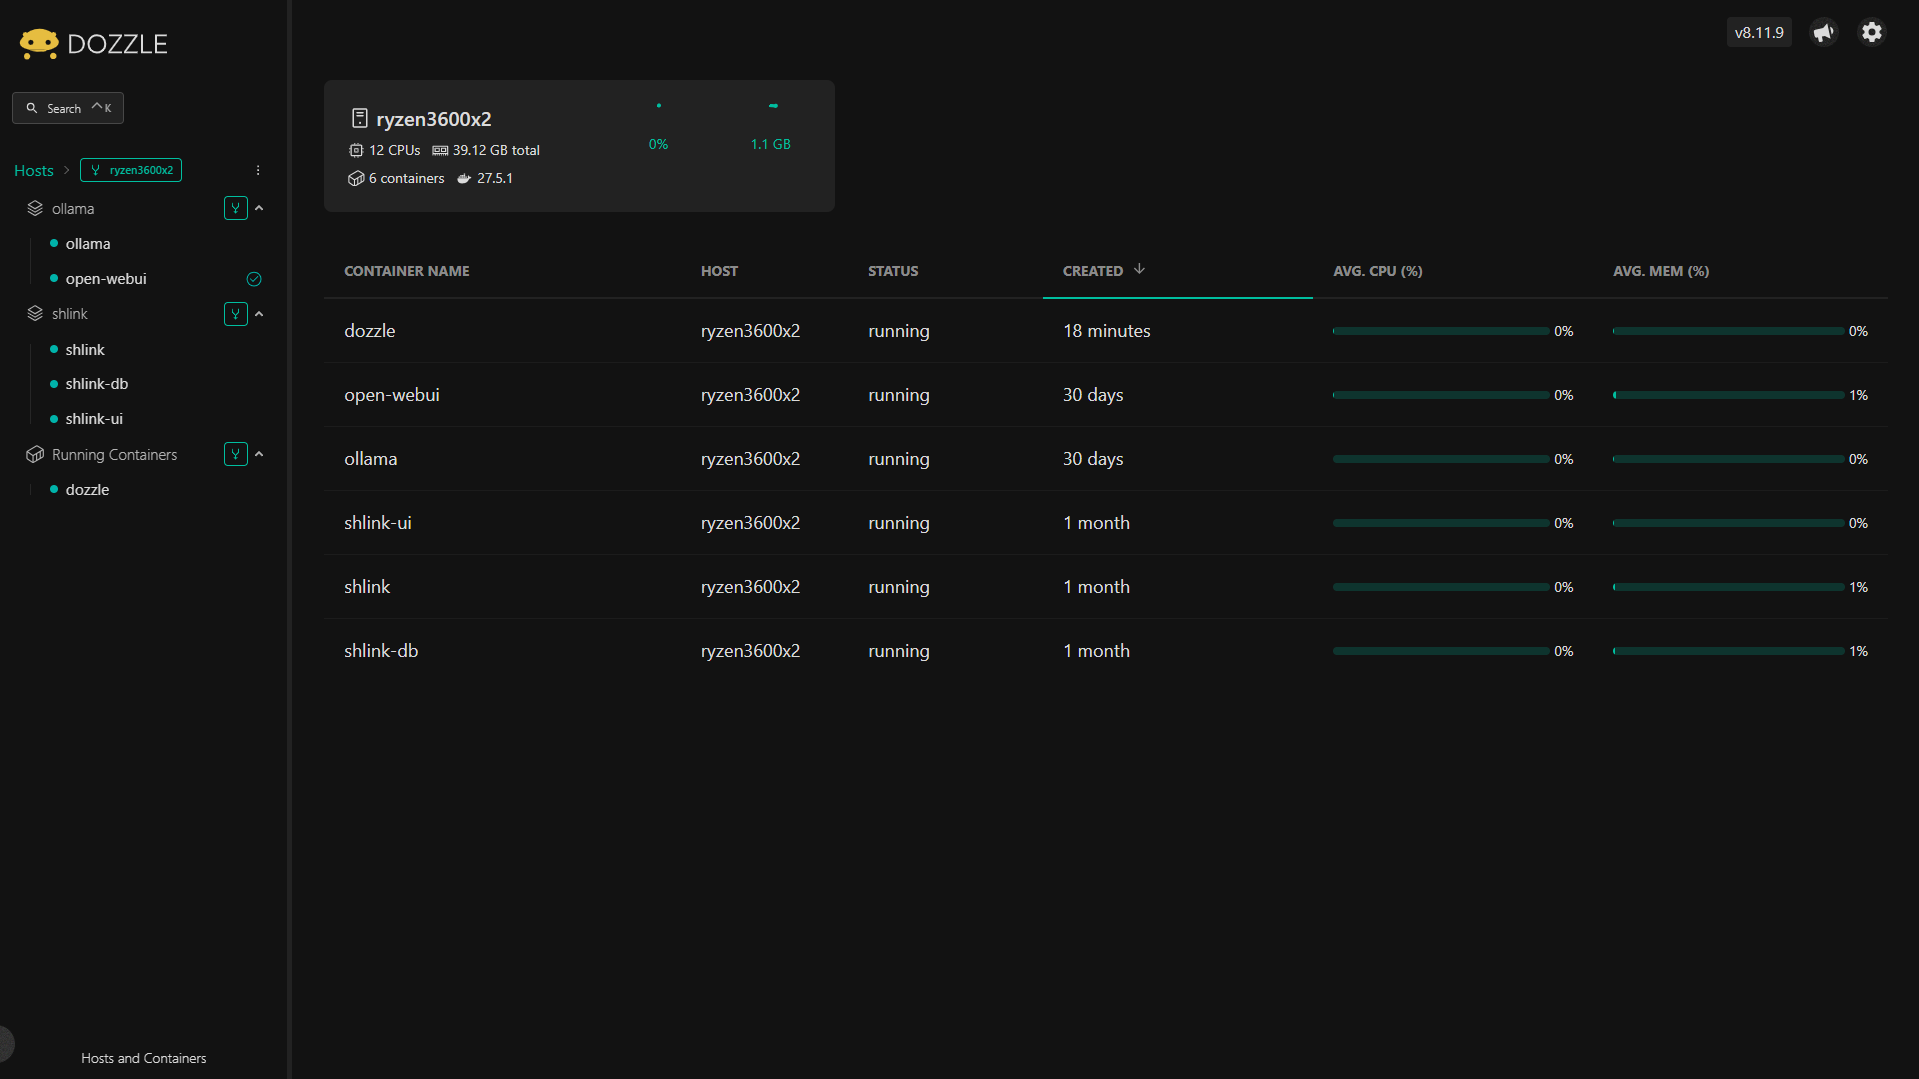The height and width of the screenshot is (1079, 1919).
Task: Click the Created sort arrow icon
Action: point(1139,270)
